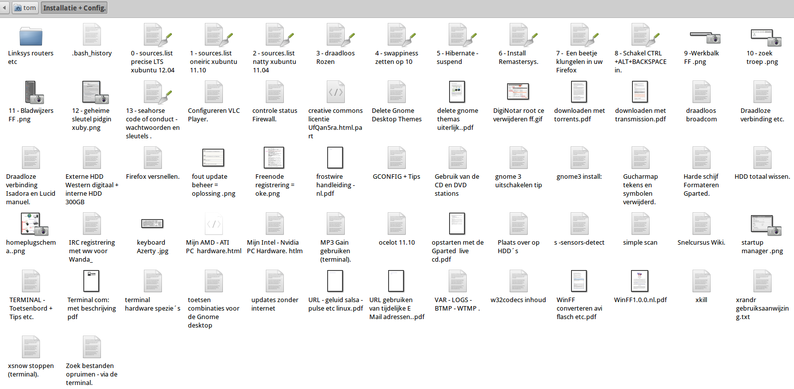Select the downloaden met transmission.pdf icon

640,92
